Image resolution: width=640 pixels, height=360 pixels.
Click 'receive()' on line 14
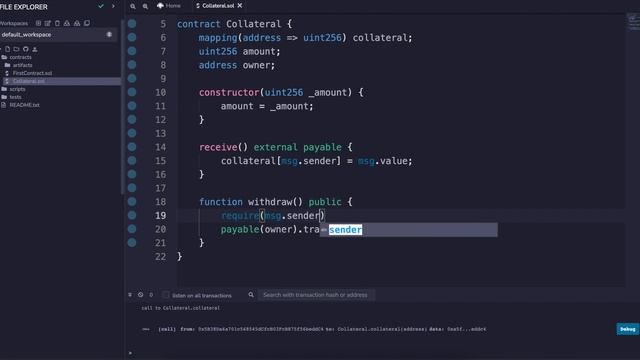coord(223,147)
